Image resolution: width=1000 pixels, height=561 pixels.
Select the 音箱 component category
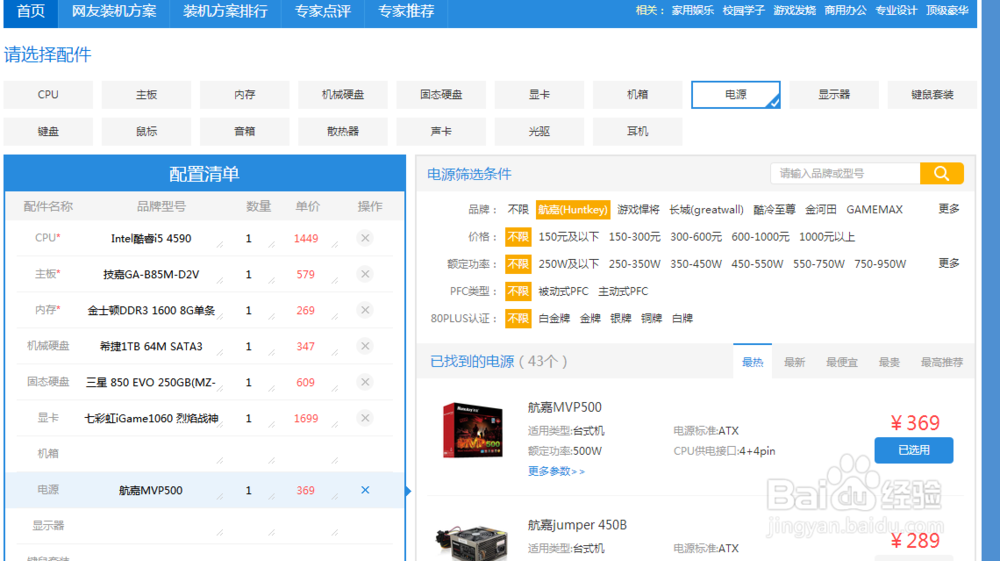pos(244,131)
